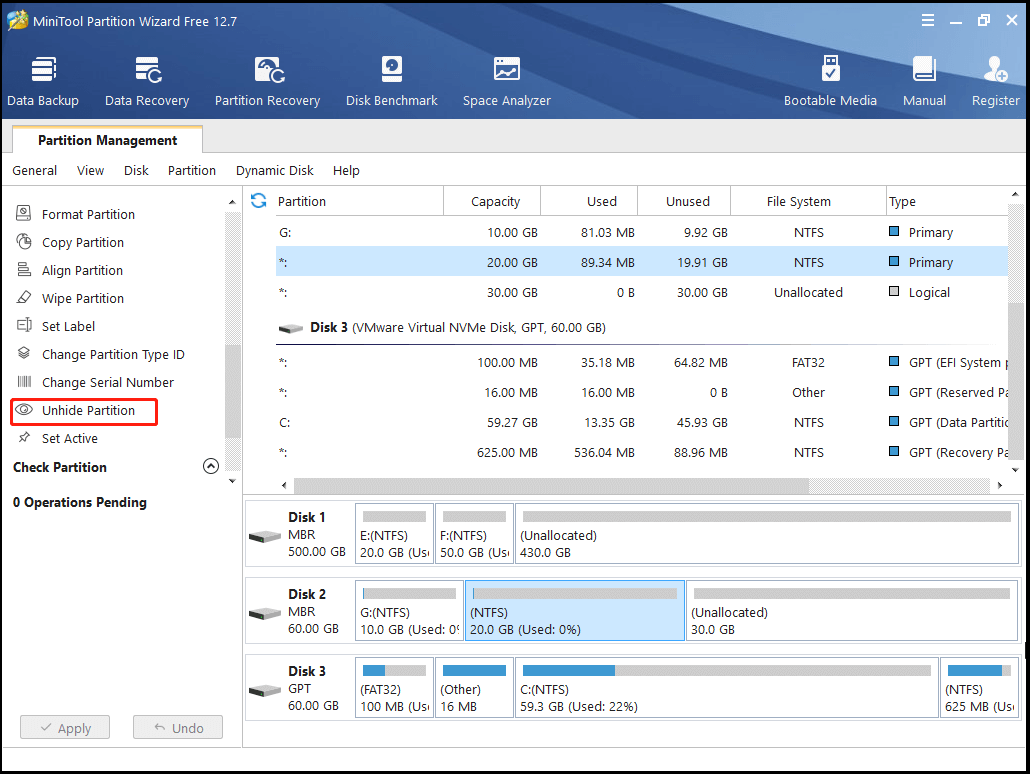Launch the Data Recovery tool
This screenshot has width=1030, height=774.
pyautogui.click(x=147, y=81)
